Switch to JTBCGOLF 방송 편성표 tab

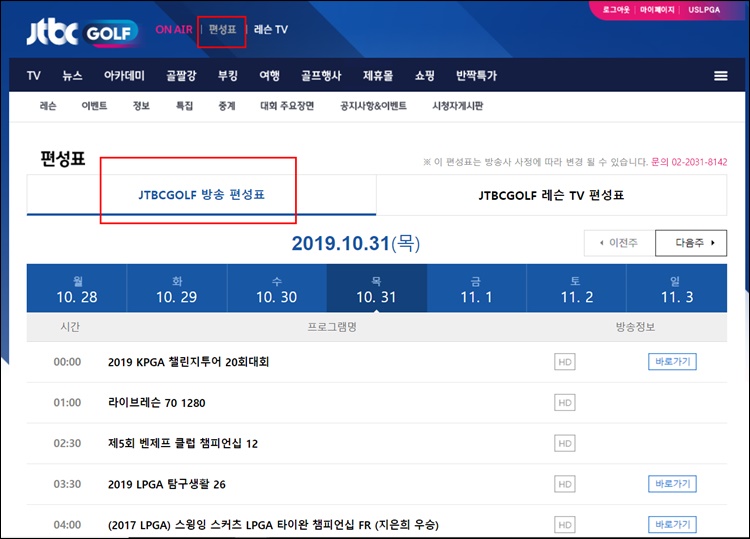[x=201, y=195]
